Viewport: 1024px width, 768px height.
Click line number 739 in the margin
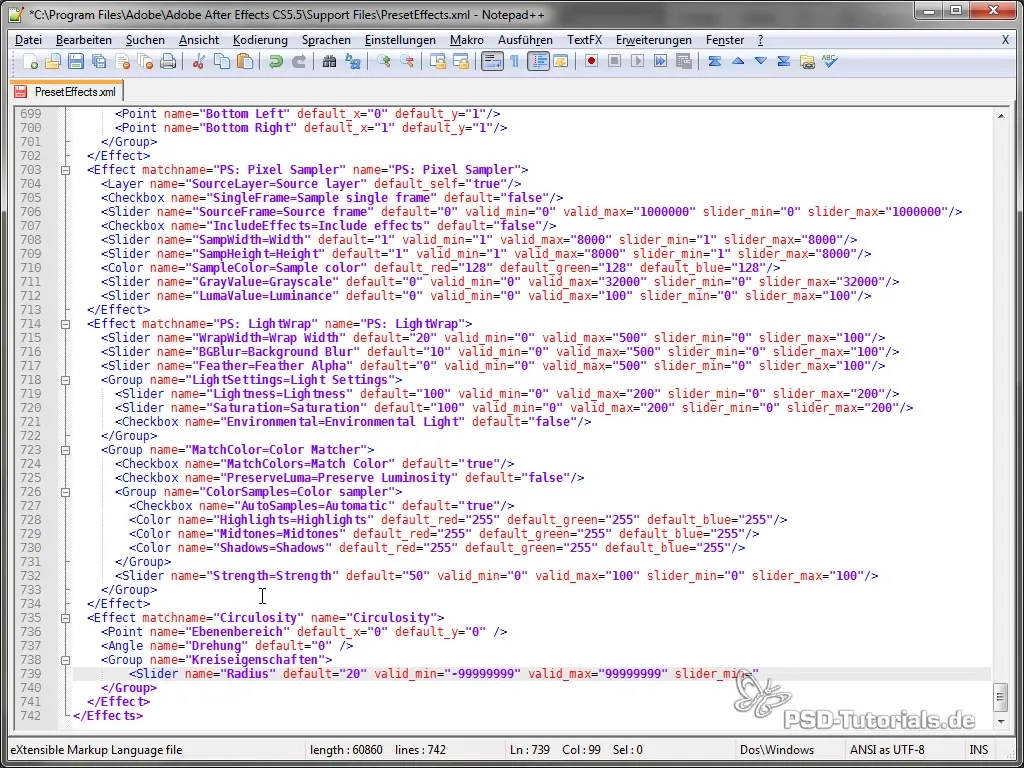pos(30,674)
